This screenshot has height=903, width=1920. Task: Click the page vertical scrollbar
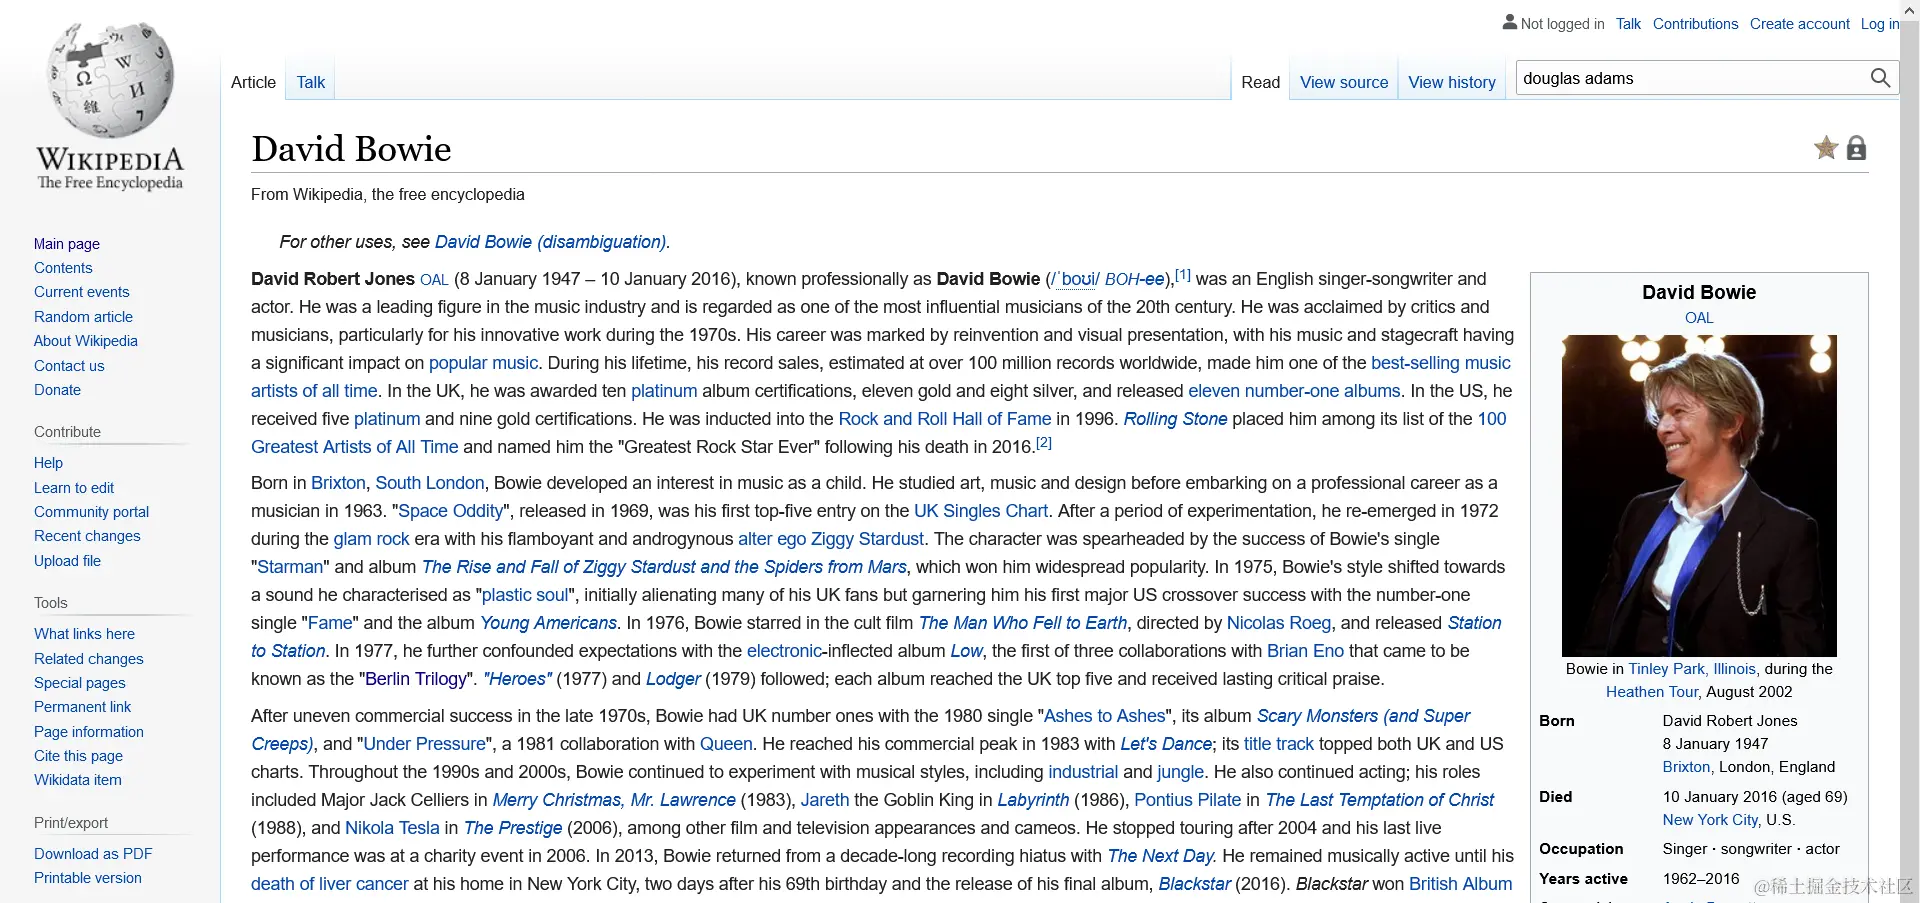click(x=1909, y=451)
